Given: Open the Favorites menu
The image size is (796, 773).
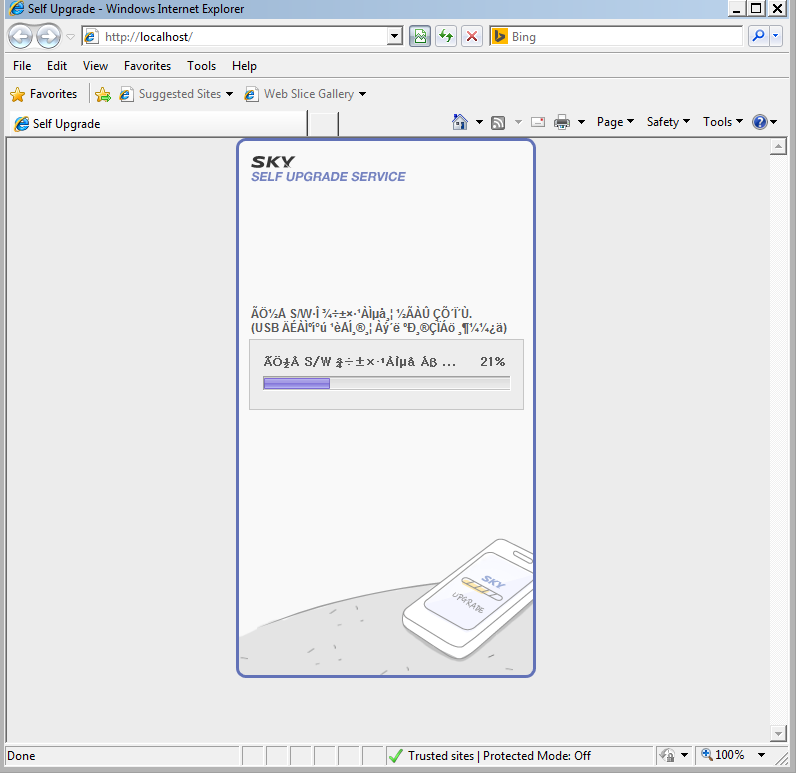Looking at the screenshot, I should pyautogui.click(x=147, y=66).
